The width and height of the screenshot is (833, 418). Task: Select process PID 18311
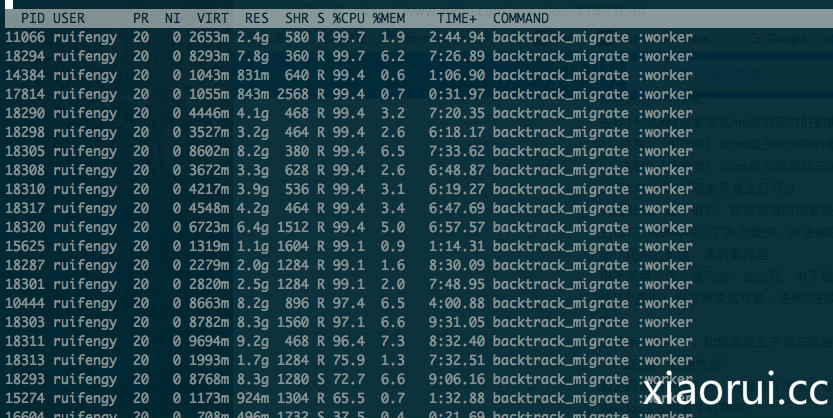(25, 341)
